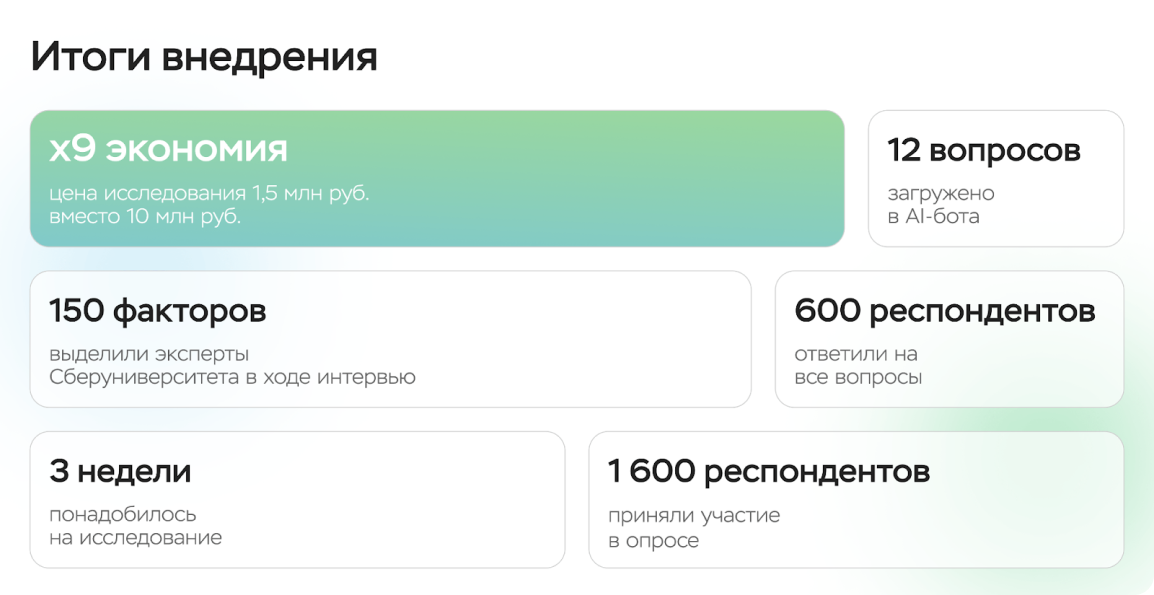
Task: Click the "Итоги внедрения" heading
Action: tap(204, 59)
